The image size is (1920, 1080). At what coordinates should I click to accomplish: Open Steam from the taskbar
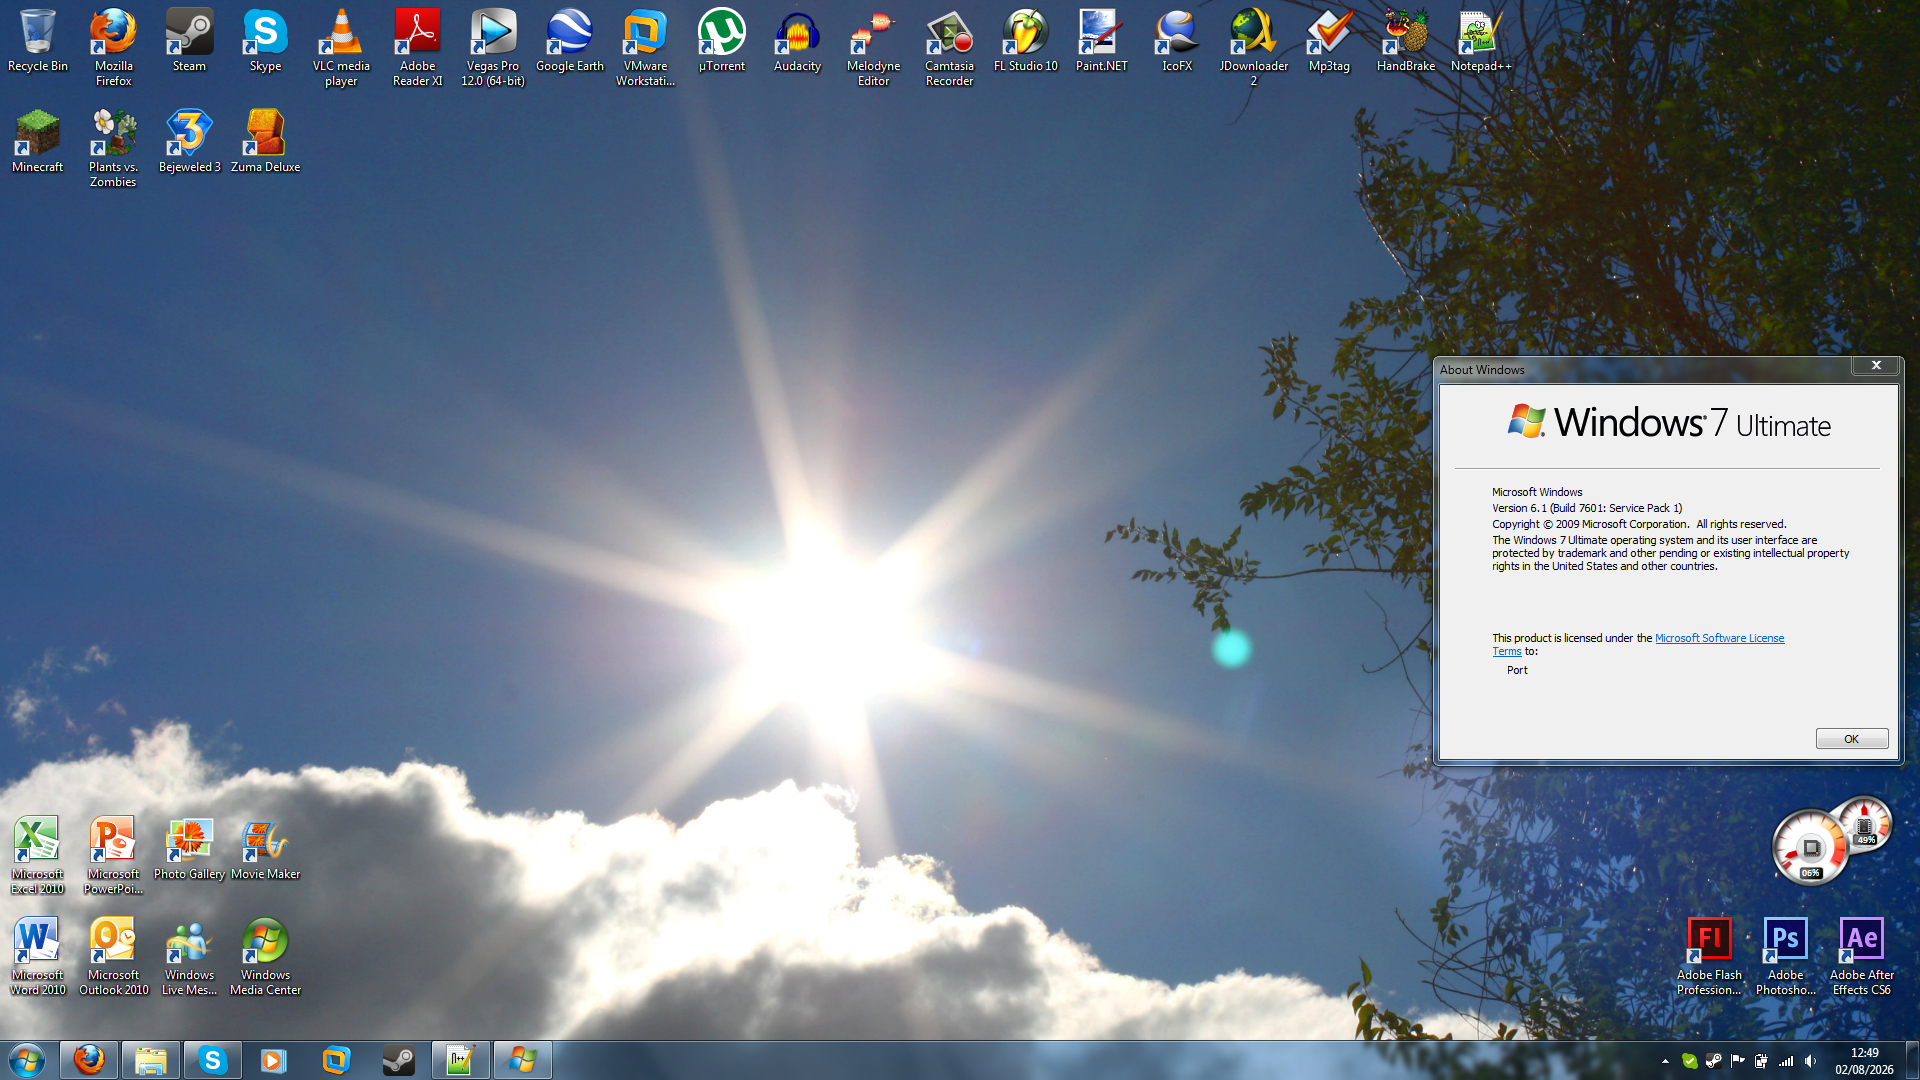coord(398,1060)
